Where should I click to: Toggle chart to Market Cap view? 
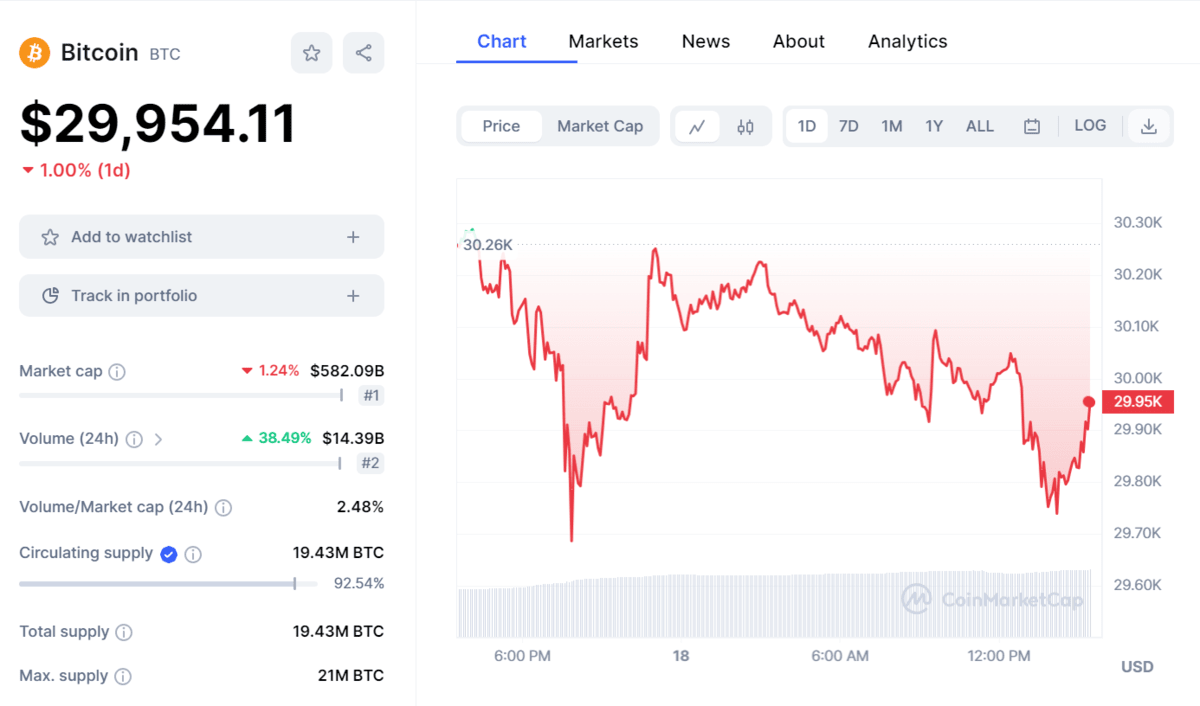(x=600, y=126)
